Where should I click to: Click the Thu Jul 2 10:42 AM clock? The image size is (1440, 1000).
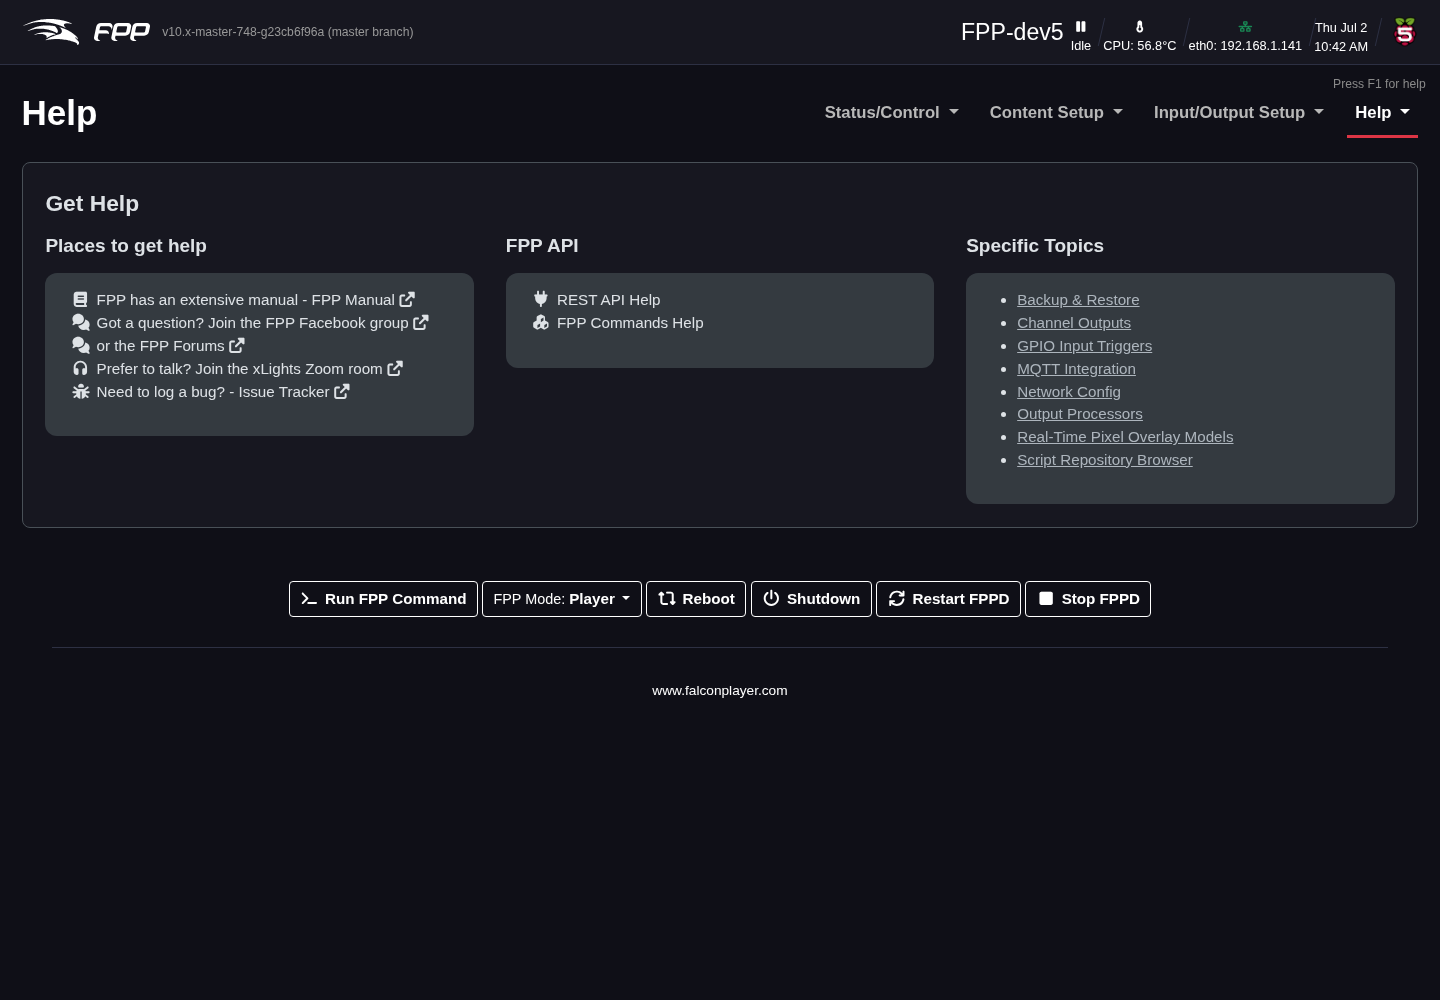tap(1341, 37)
